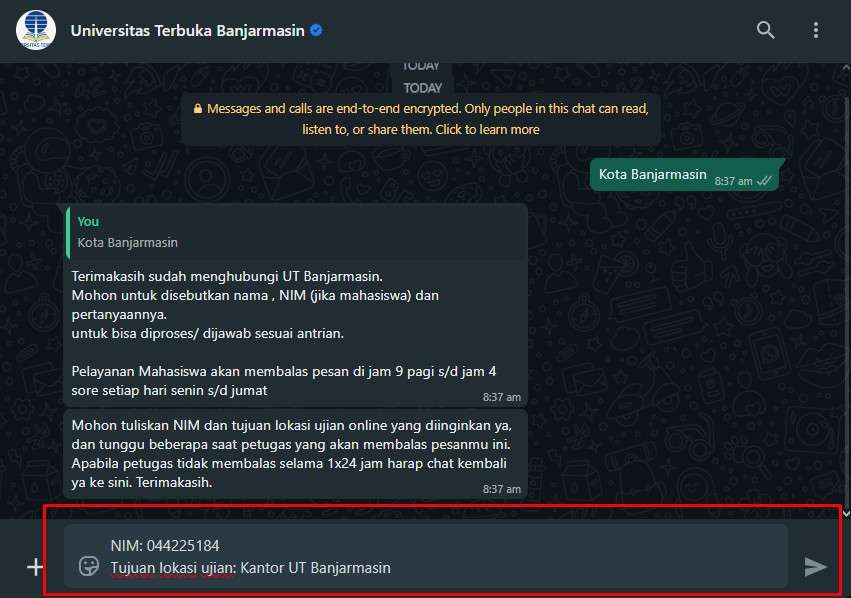The height and width of the screenshot is (598, 851).
Task: Select the sent 'Kota Banjarmasin' message bubble
Action: tap(684, 175)
